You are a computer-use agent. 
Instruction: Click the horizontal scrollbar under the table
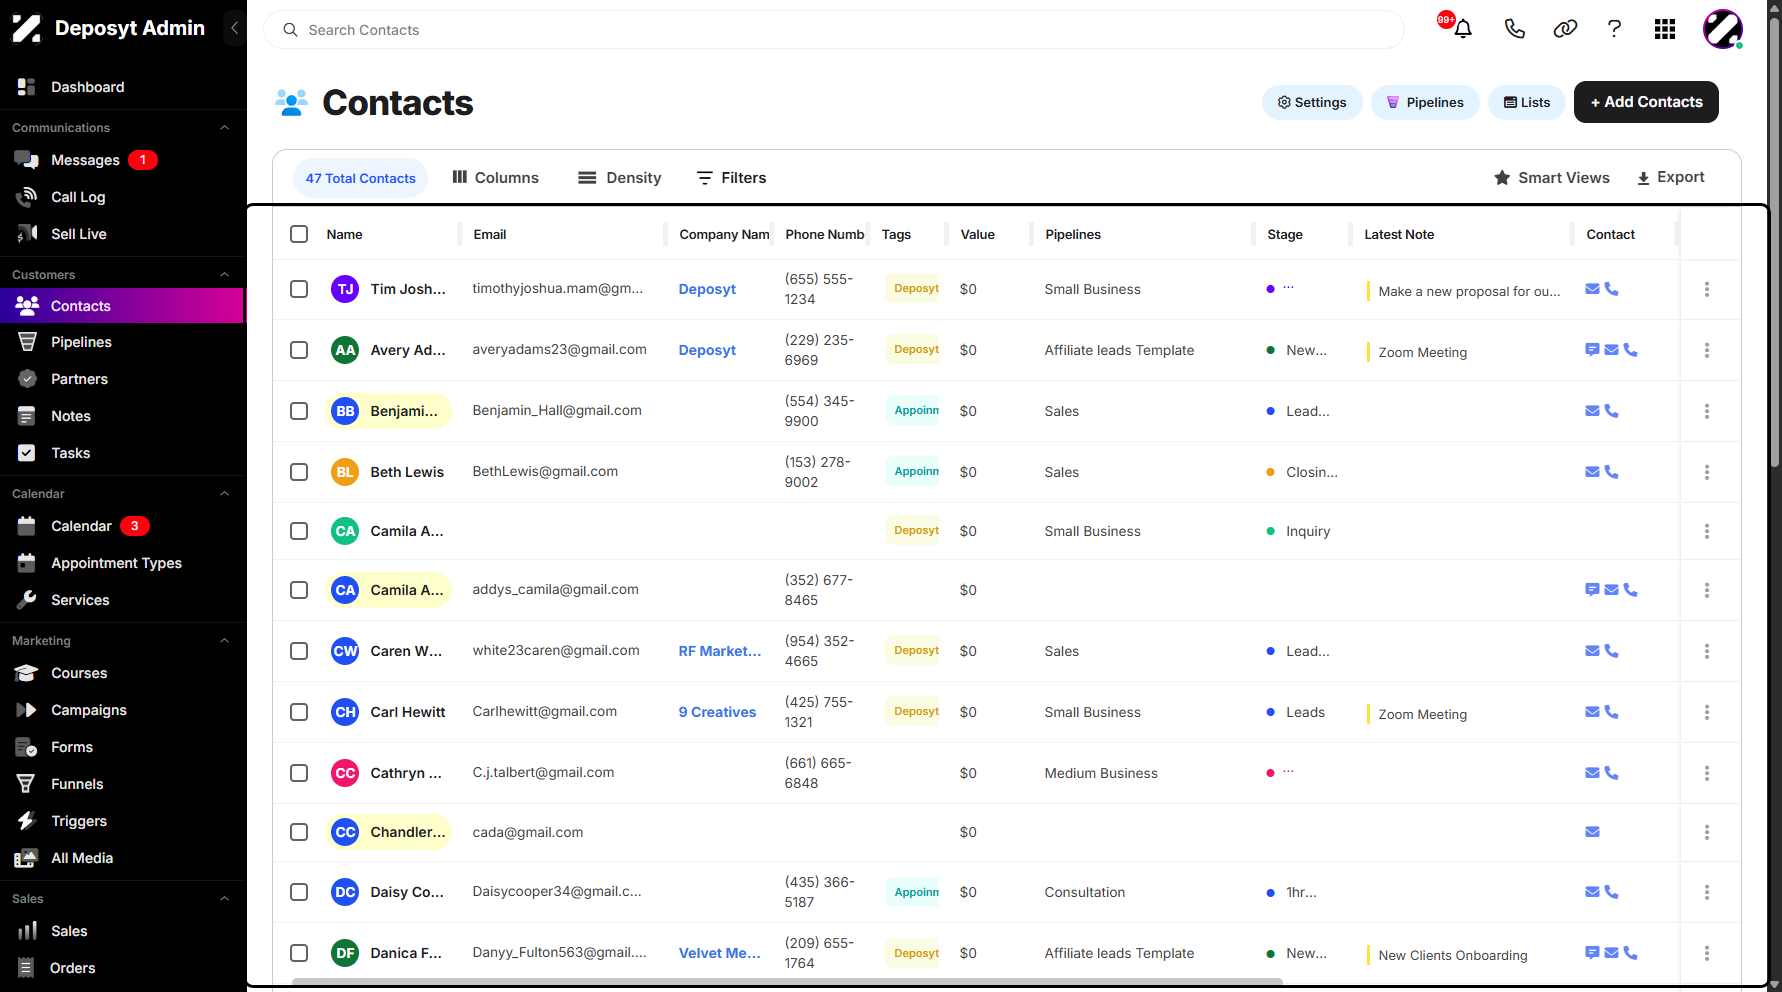click(787, 982)
